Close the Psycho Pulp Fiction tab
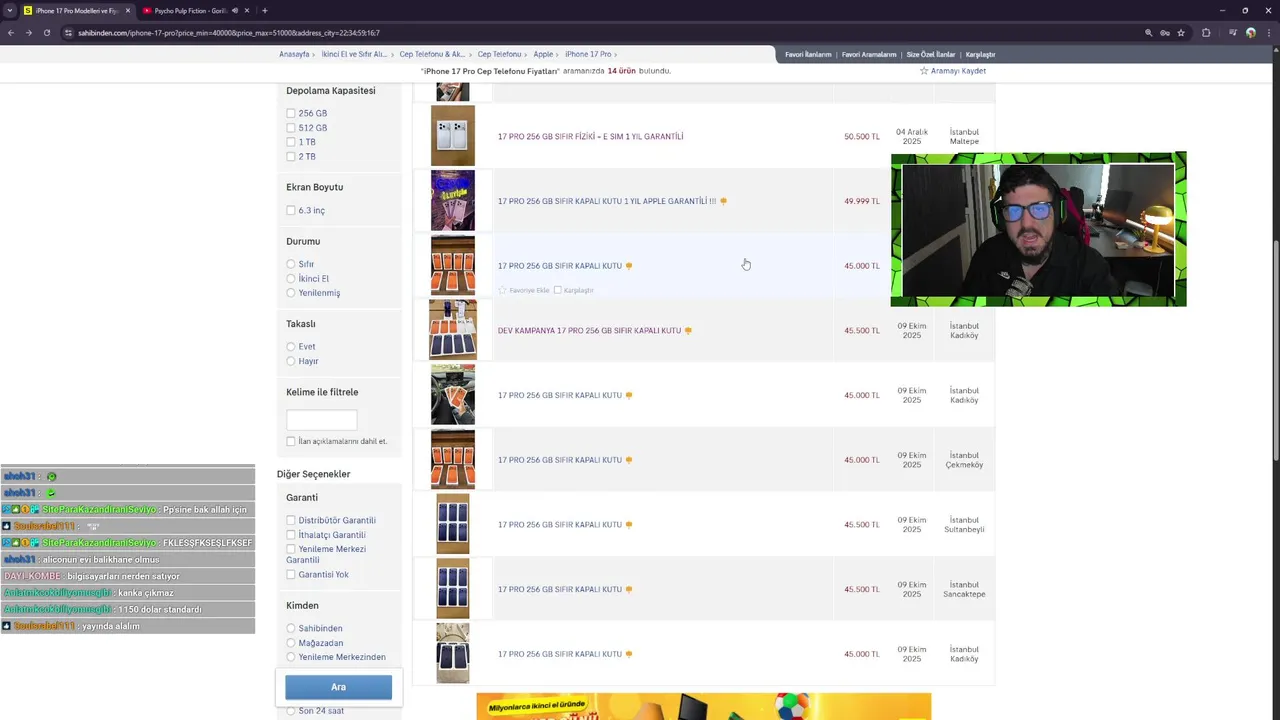1280x720 pixels. pos(246,11)
